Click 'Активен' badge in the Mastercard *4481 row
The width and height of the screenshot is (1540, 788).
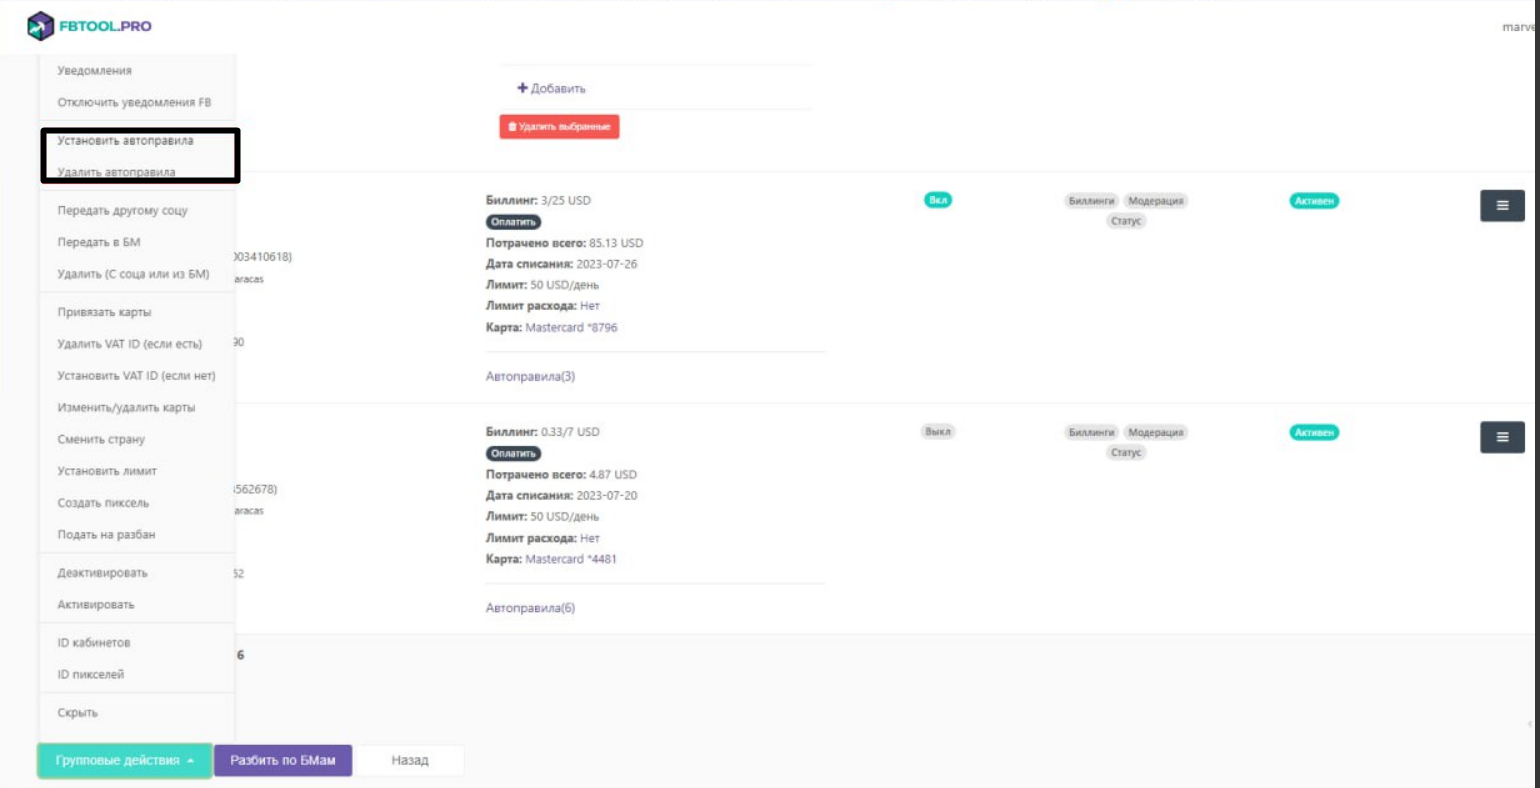click(1314, 433)
